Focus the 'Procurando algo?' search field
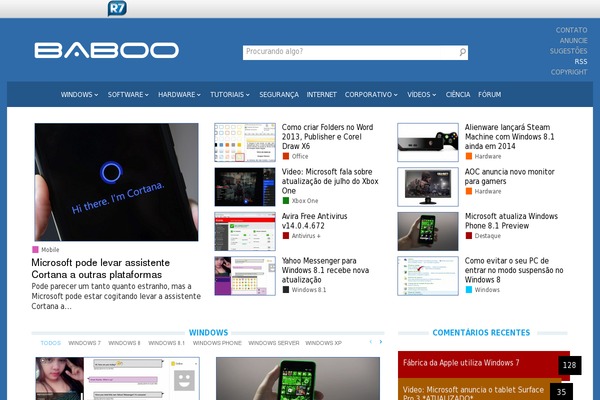 (355, 52)
